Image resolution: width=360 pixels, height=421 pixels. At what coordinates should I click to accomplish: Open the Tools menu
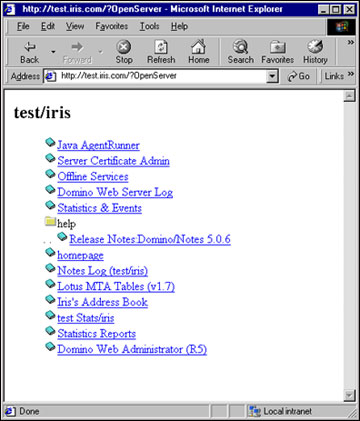[x=149, y=26]
